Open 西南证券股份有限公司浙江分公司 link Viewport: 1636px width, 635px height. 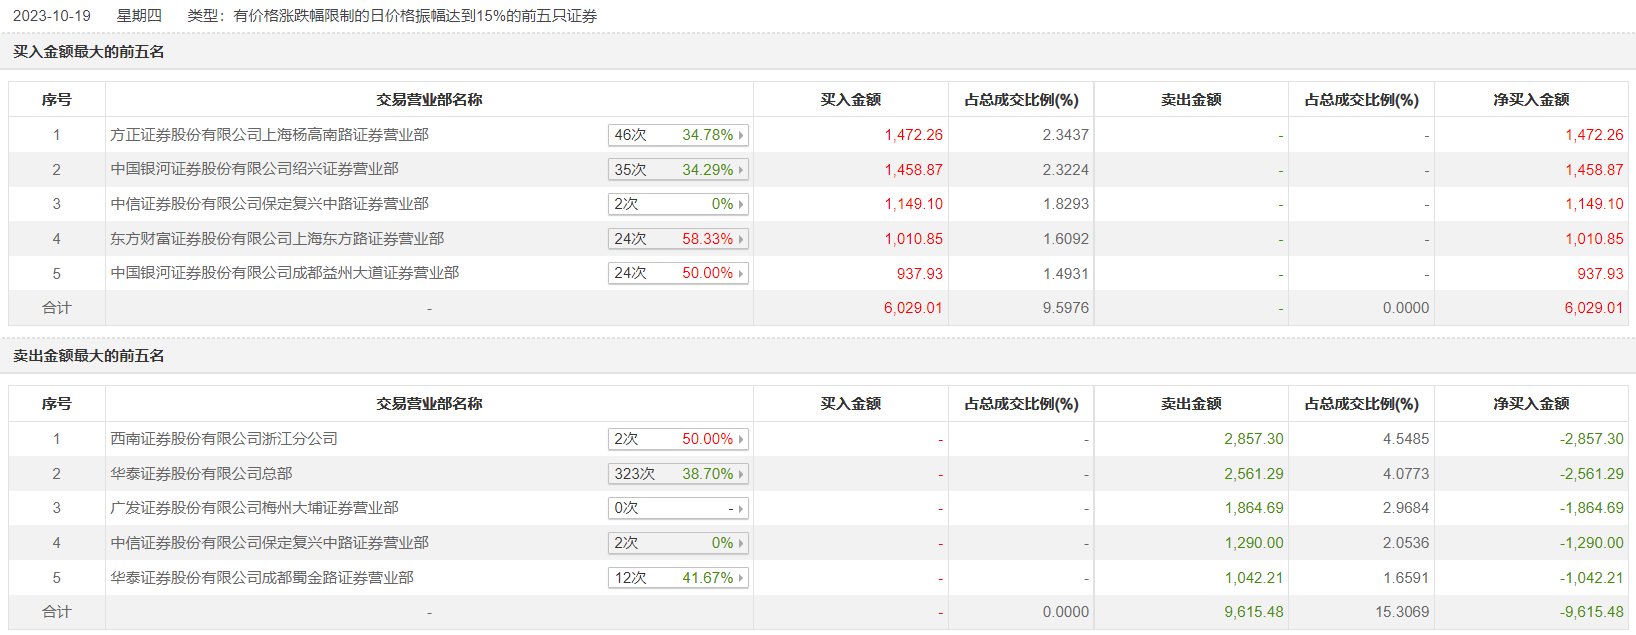coord(224,439)
